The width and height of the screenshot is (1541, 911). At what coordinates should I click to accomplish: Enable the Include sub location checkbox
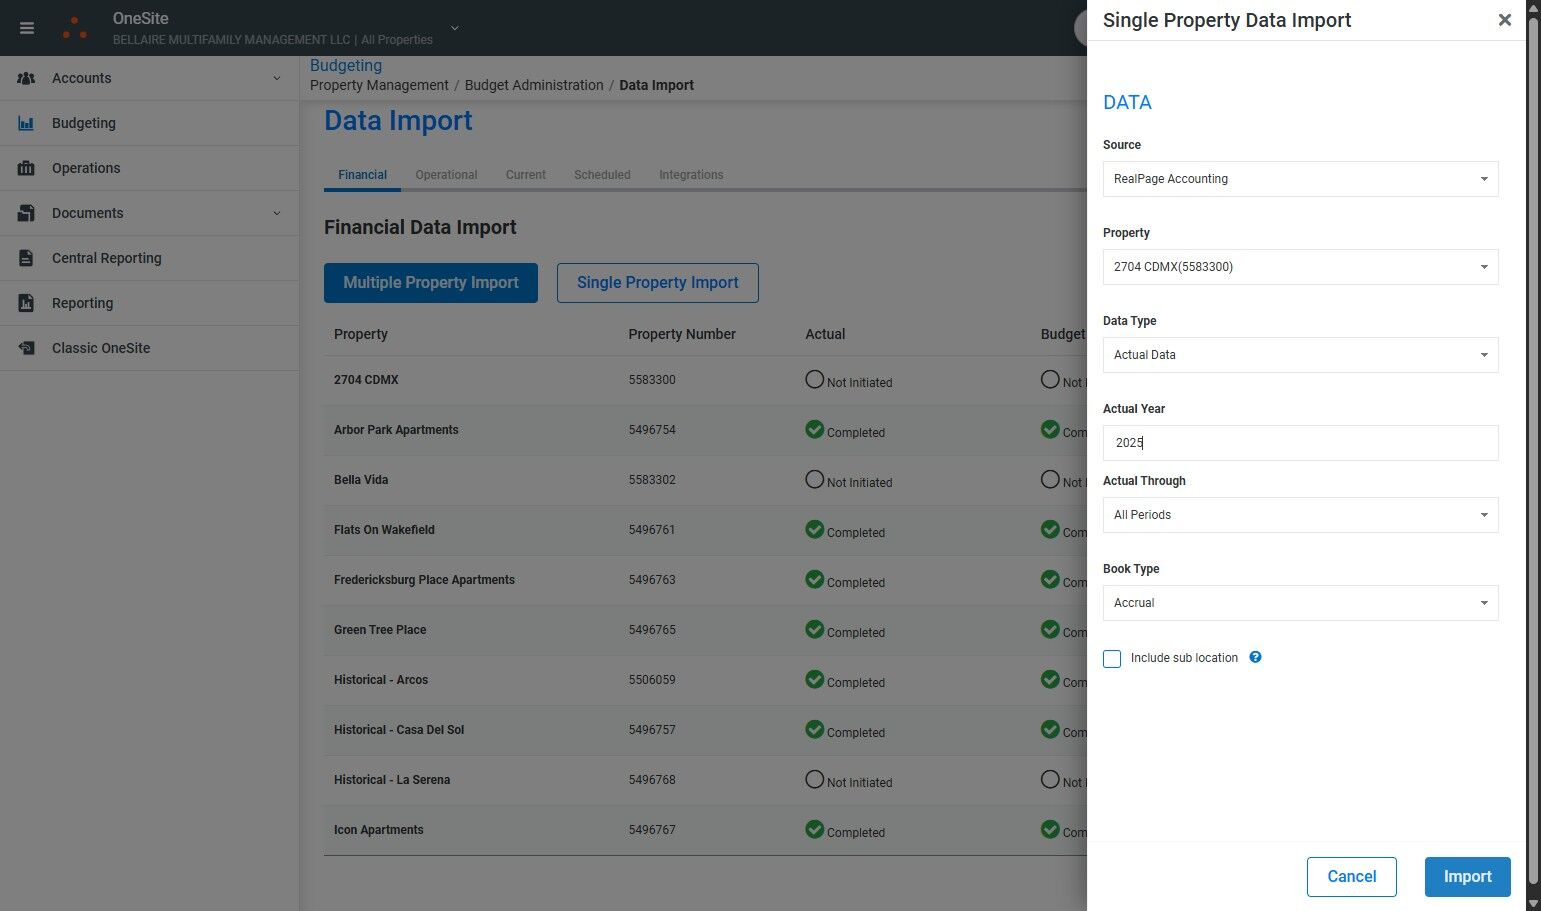1112,659
